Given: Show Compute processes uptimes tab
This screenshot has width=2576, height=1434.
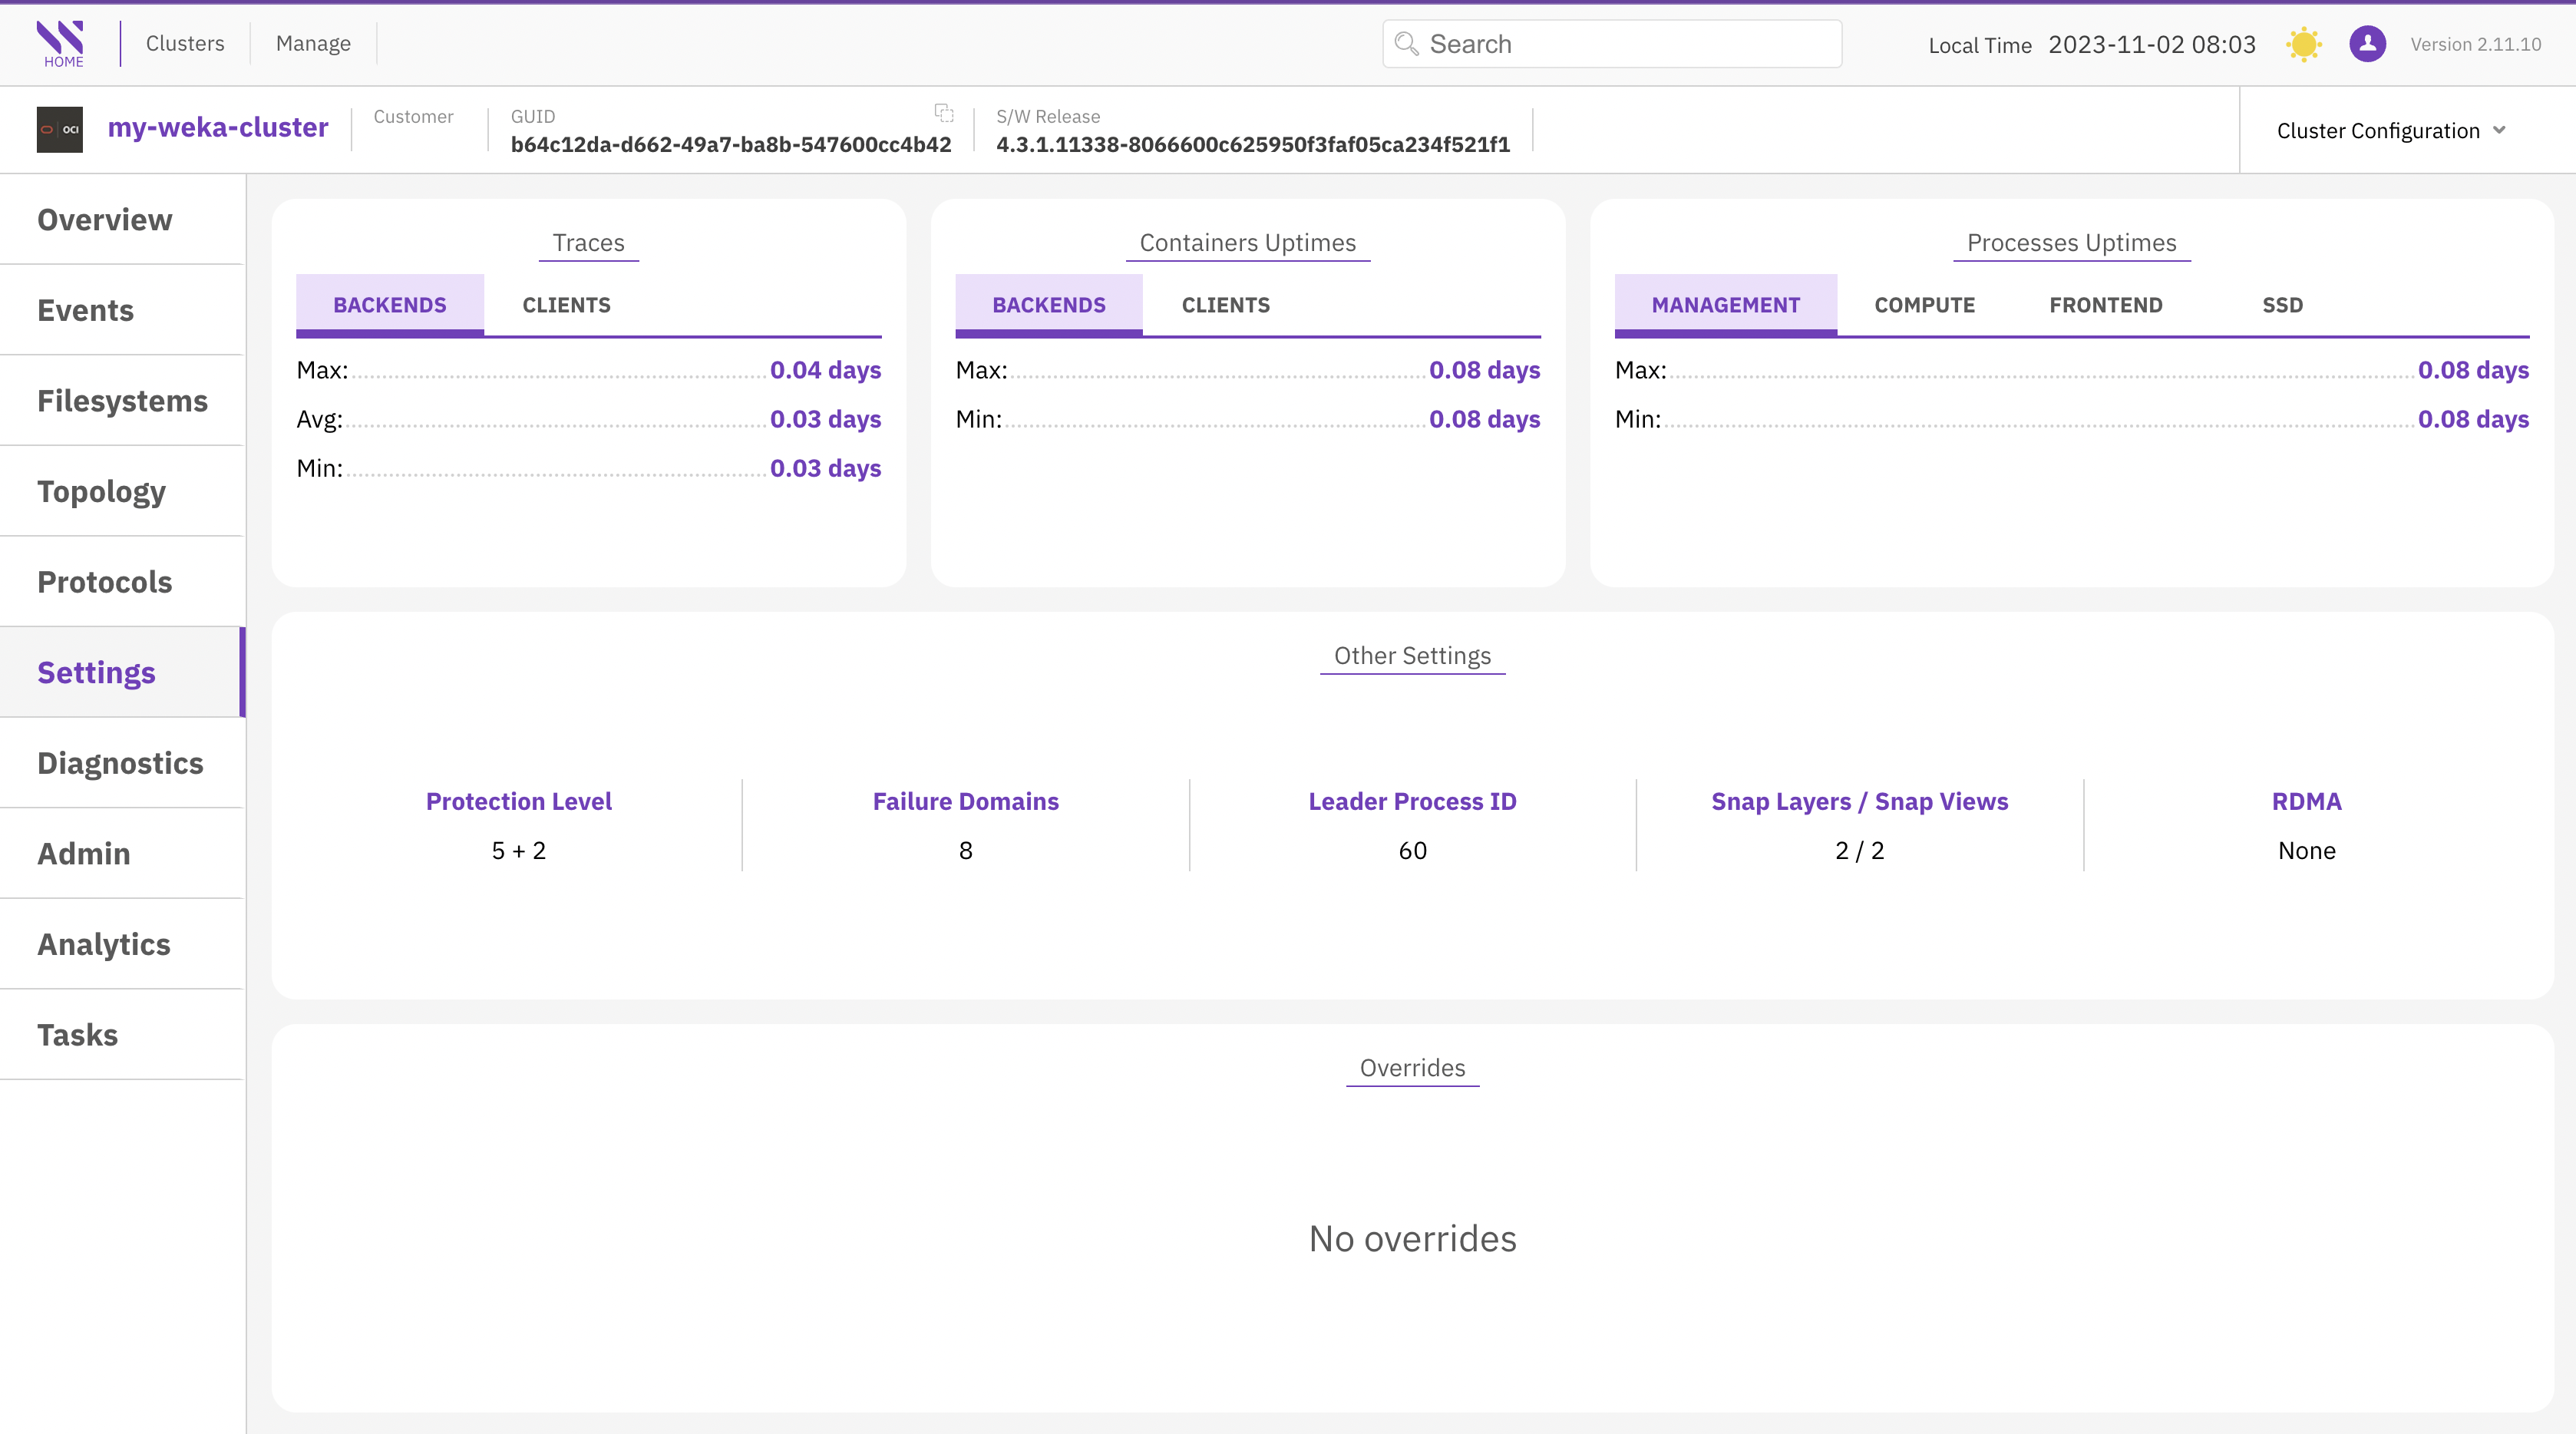Looking at the screenshot, I should coord(1924,305).
